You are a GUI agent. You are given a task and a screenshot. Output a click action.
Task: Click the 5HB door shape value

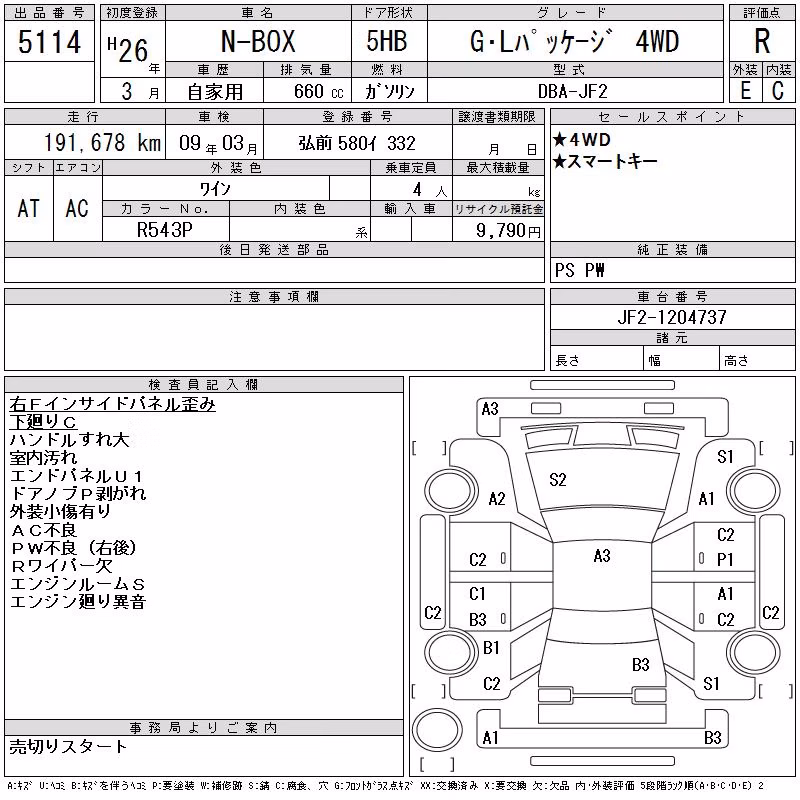point(387,41)
